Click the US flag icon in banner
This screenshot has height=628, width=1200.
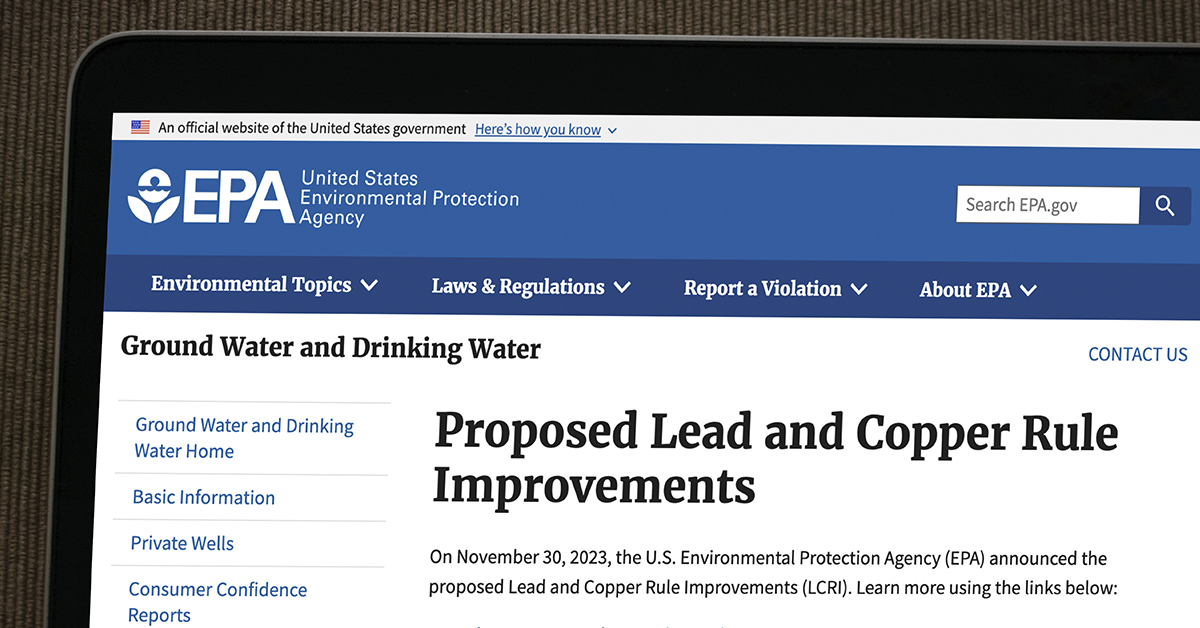(140, 127)
